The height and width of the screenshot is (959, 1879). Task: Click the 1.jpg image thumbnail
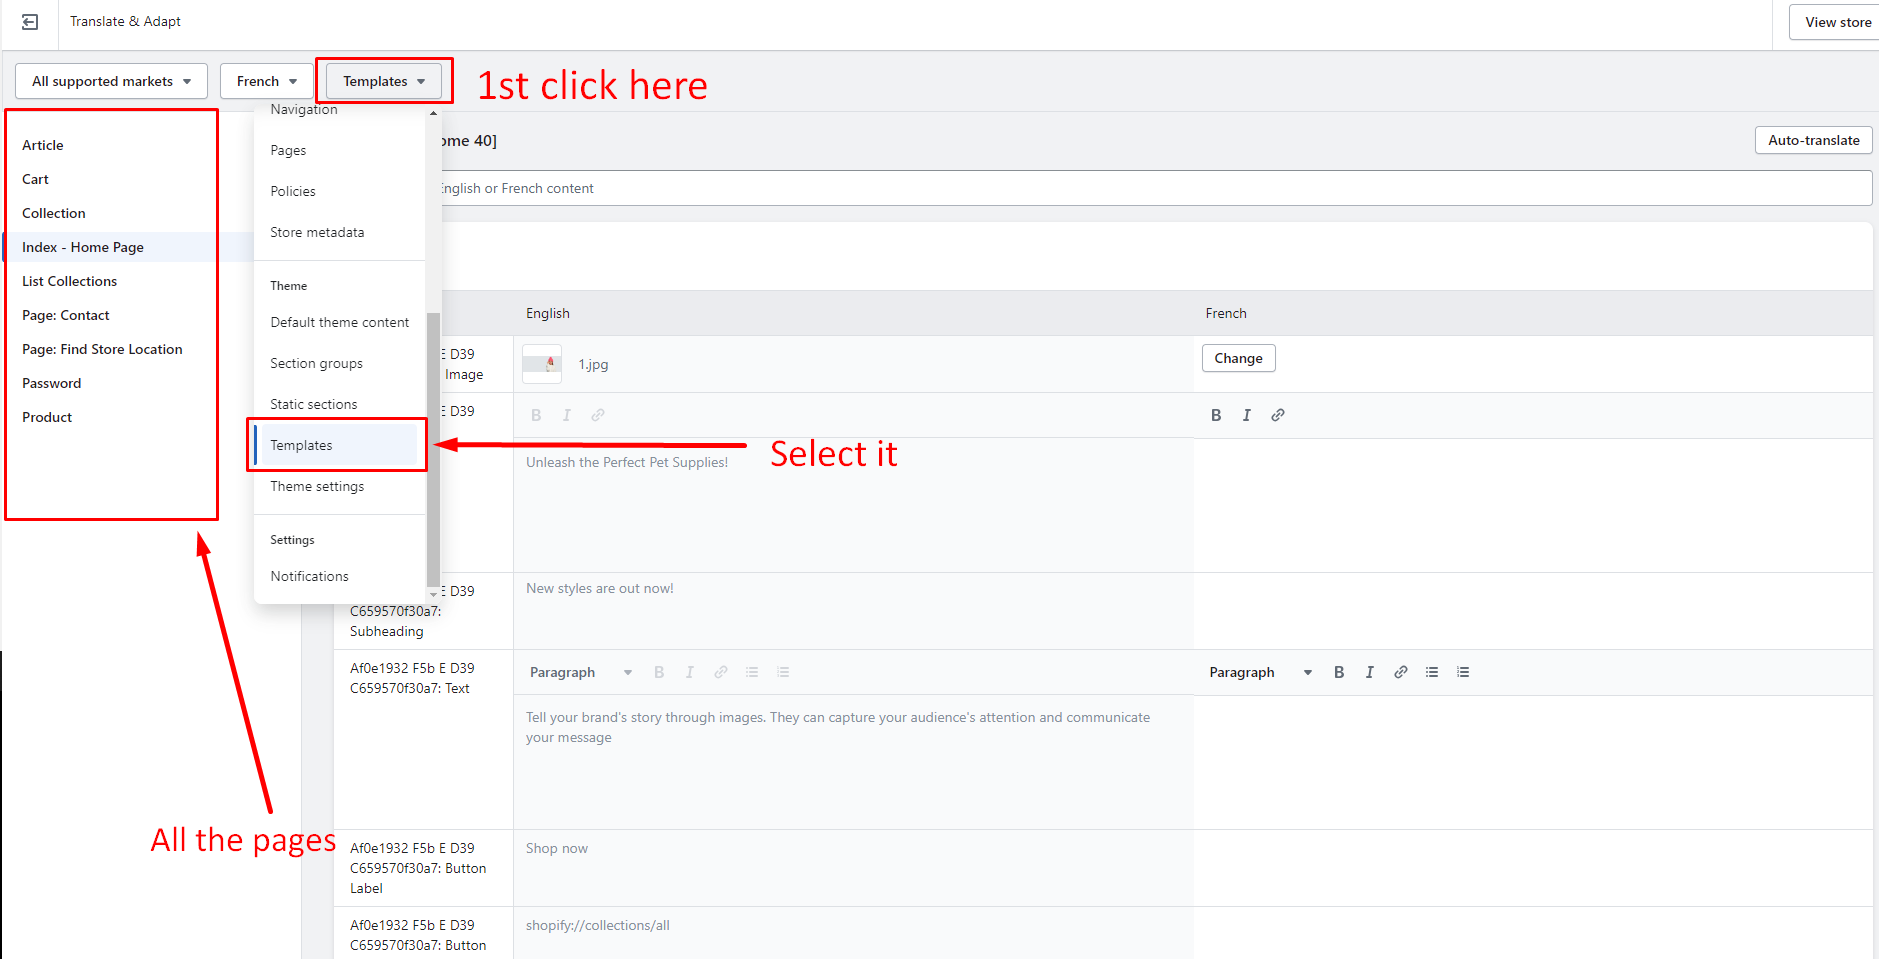[x=542, y=364]
